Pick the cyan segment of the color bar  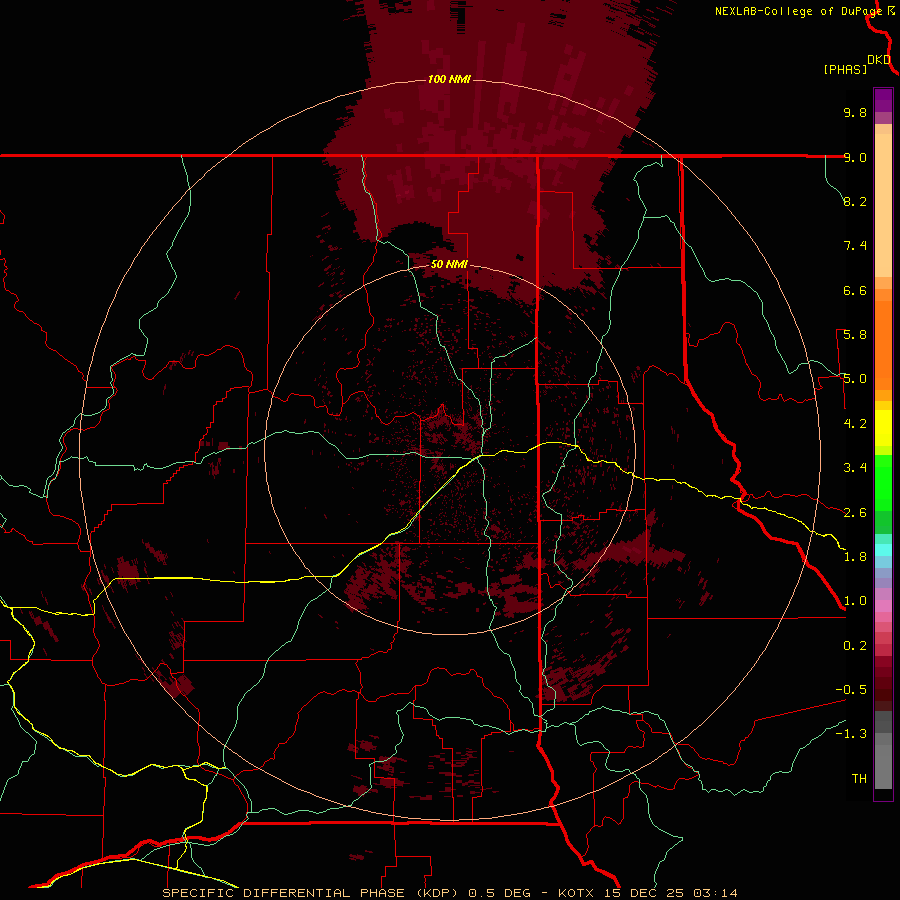pos(883,550)
